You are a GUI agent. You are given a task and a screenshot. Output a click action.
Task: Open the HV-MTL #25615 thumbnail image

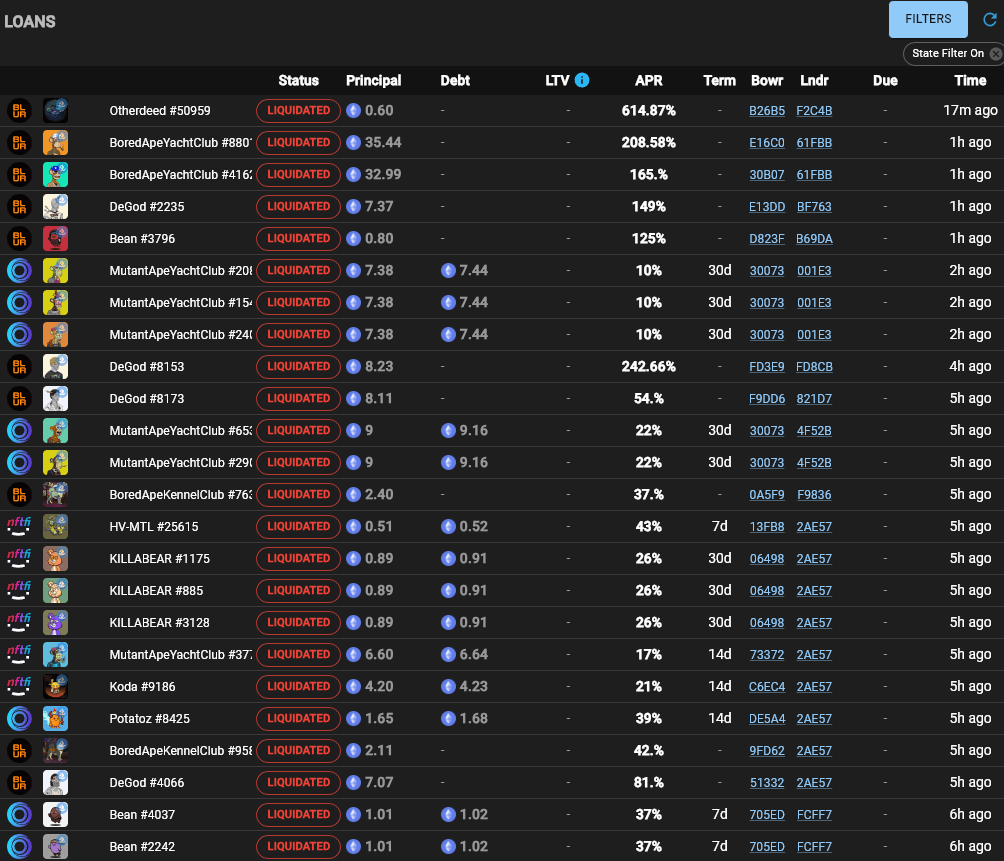[56, 526]
